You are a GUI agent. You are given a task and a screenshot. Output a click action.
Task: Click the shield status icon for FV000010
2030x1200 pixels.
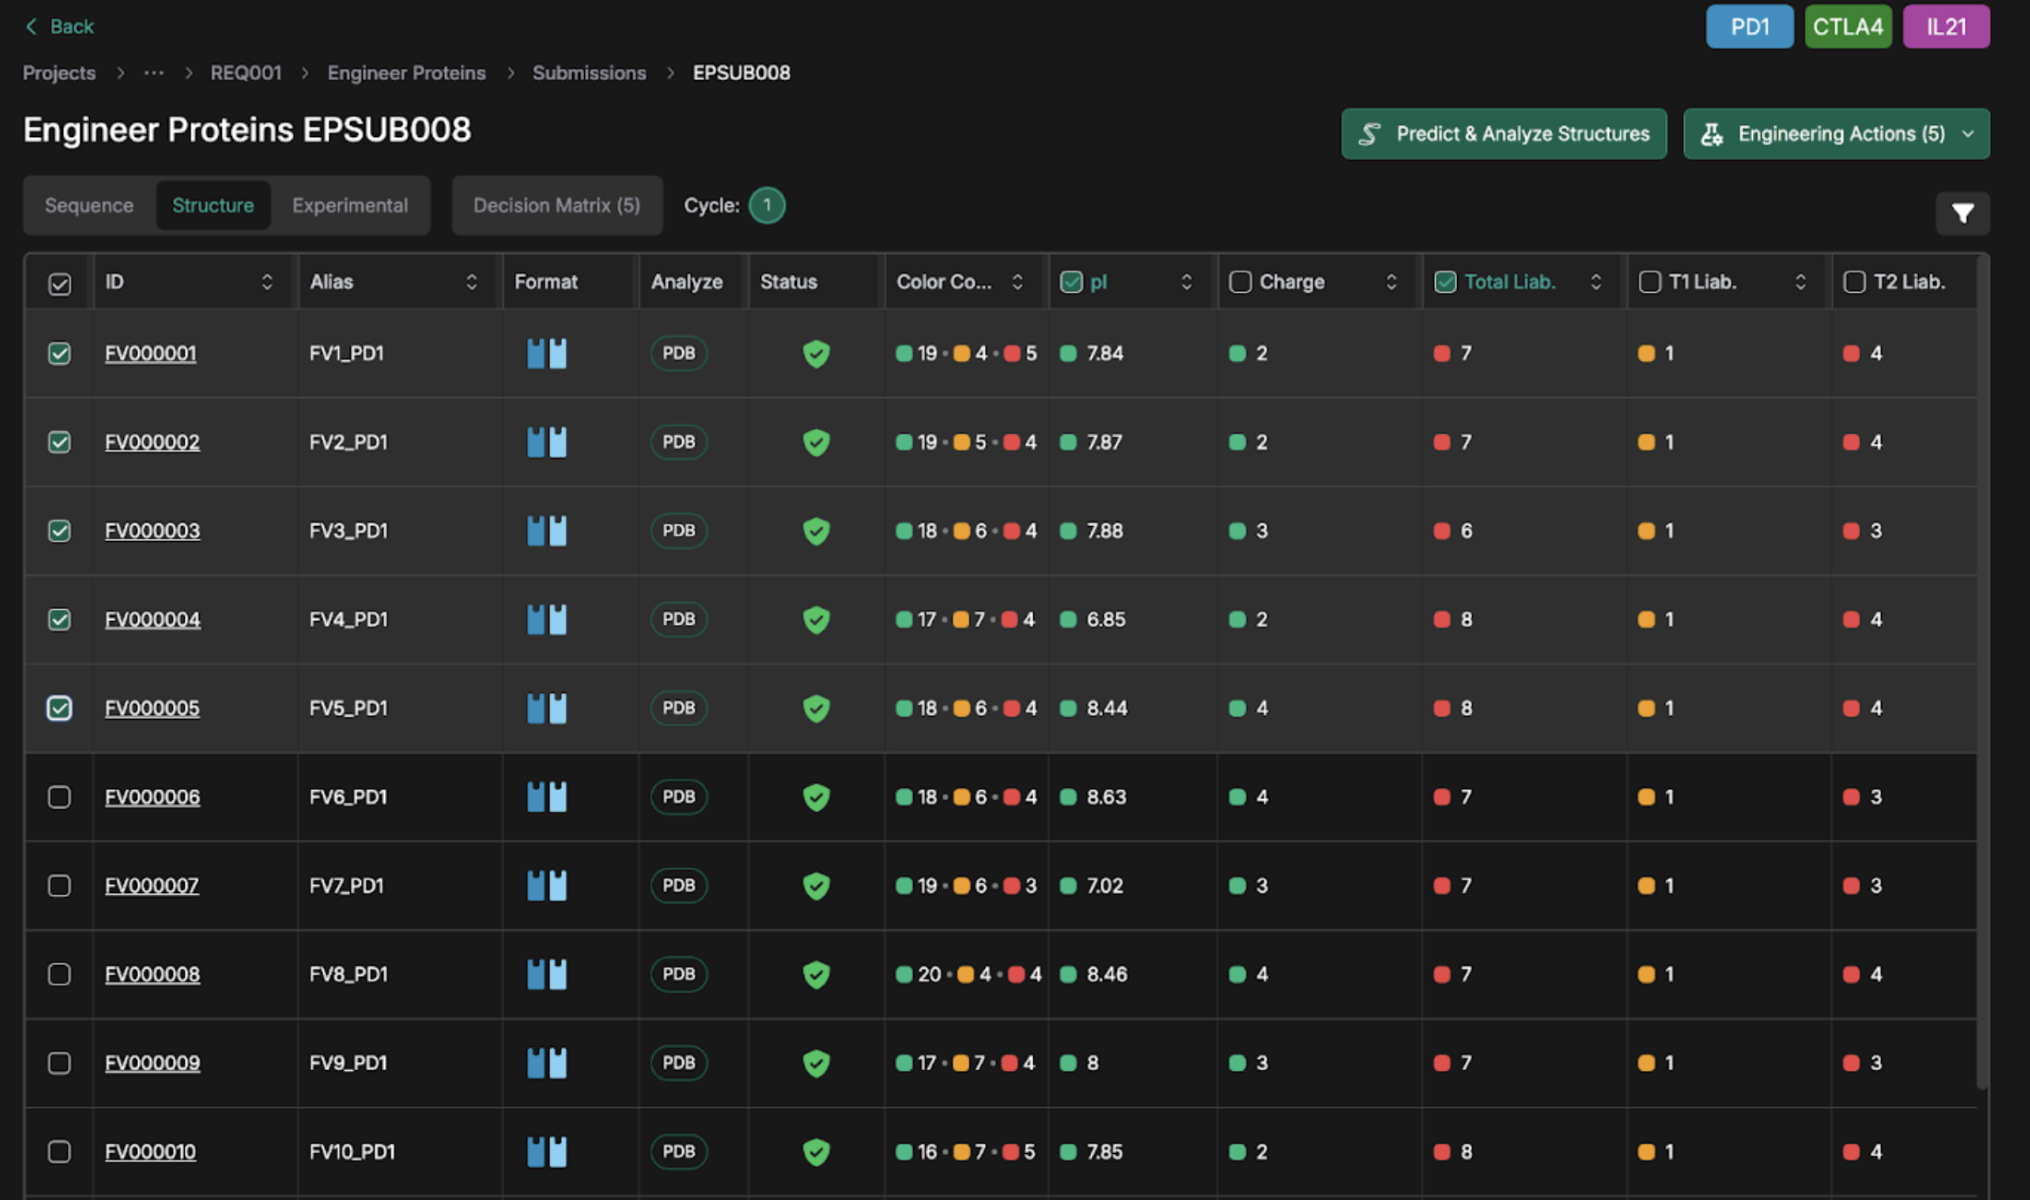click(x=816, y=1152)
